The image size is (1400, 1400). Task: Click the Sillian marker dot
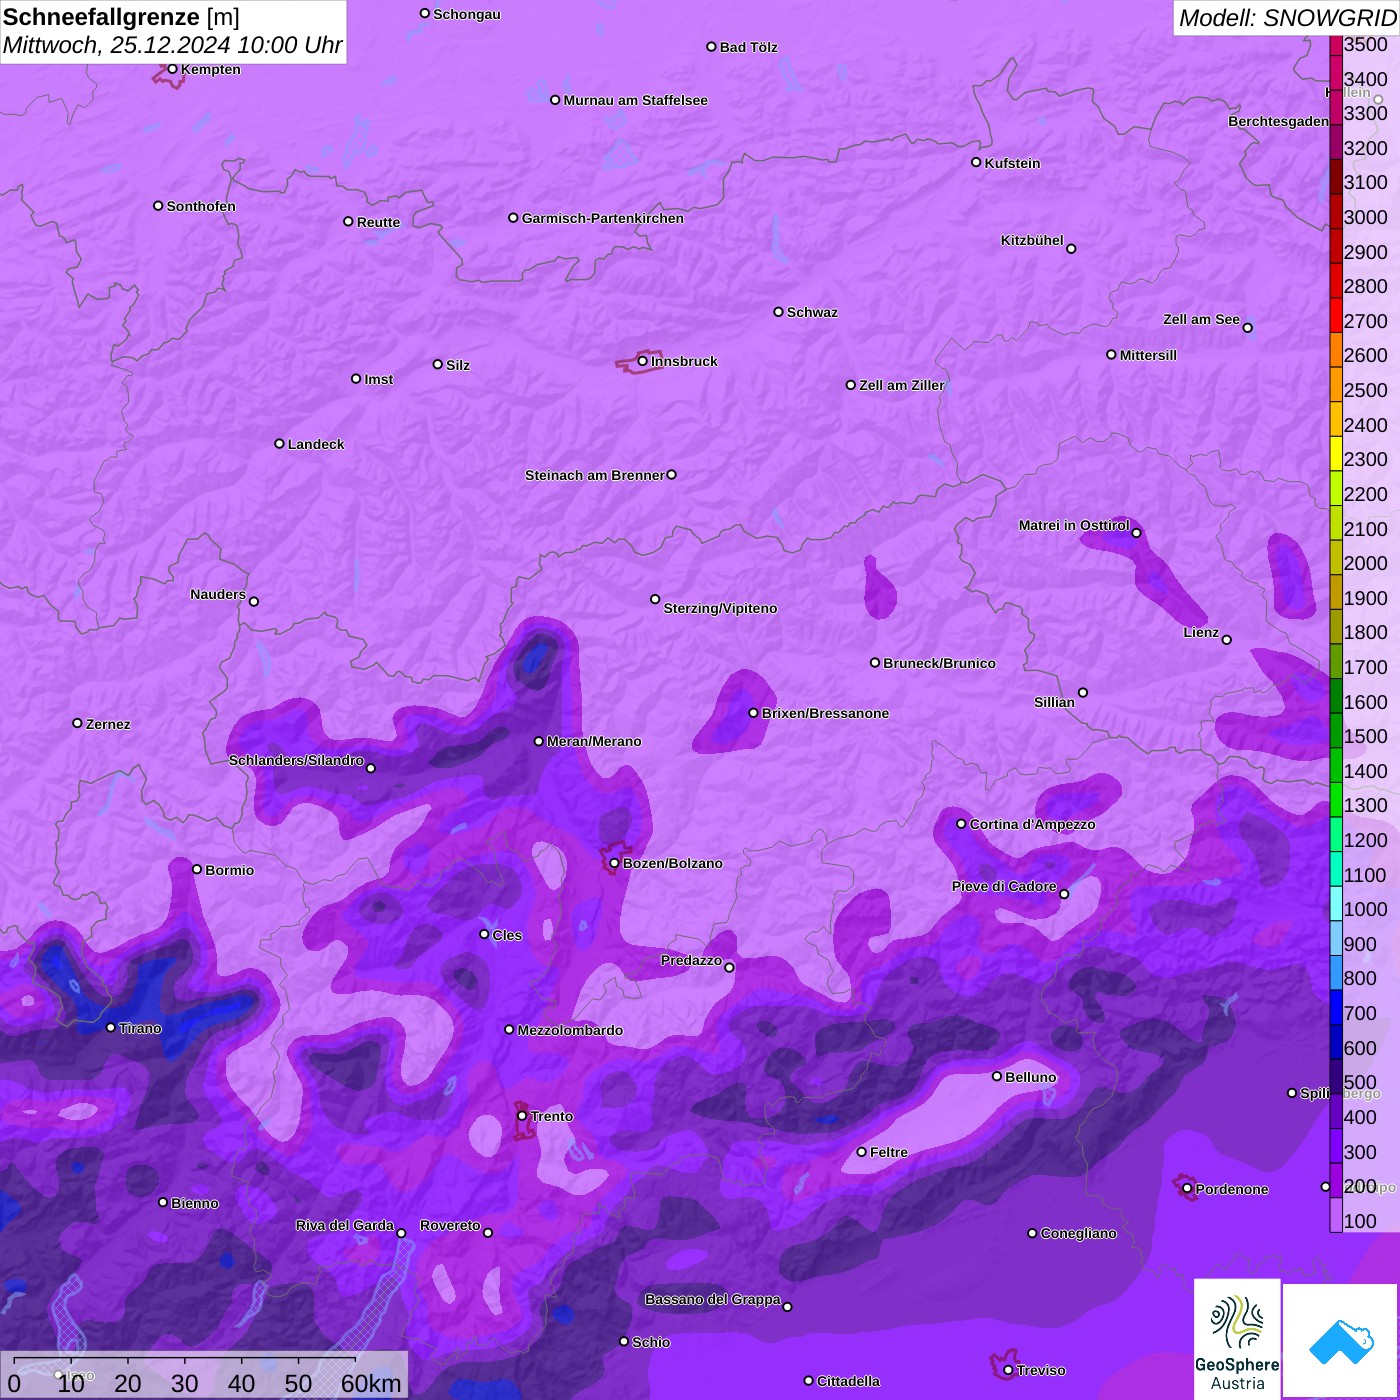coord(1083,692)
